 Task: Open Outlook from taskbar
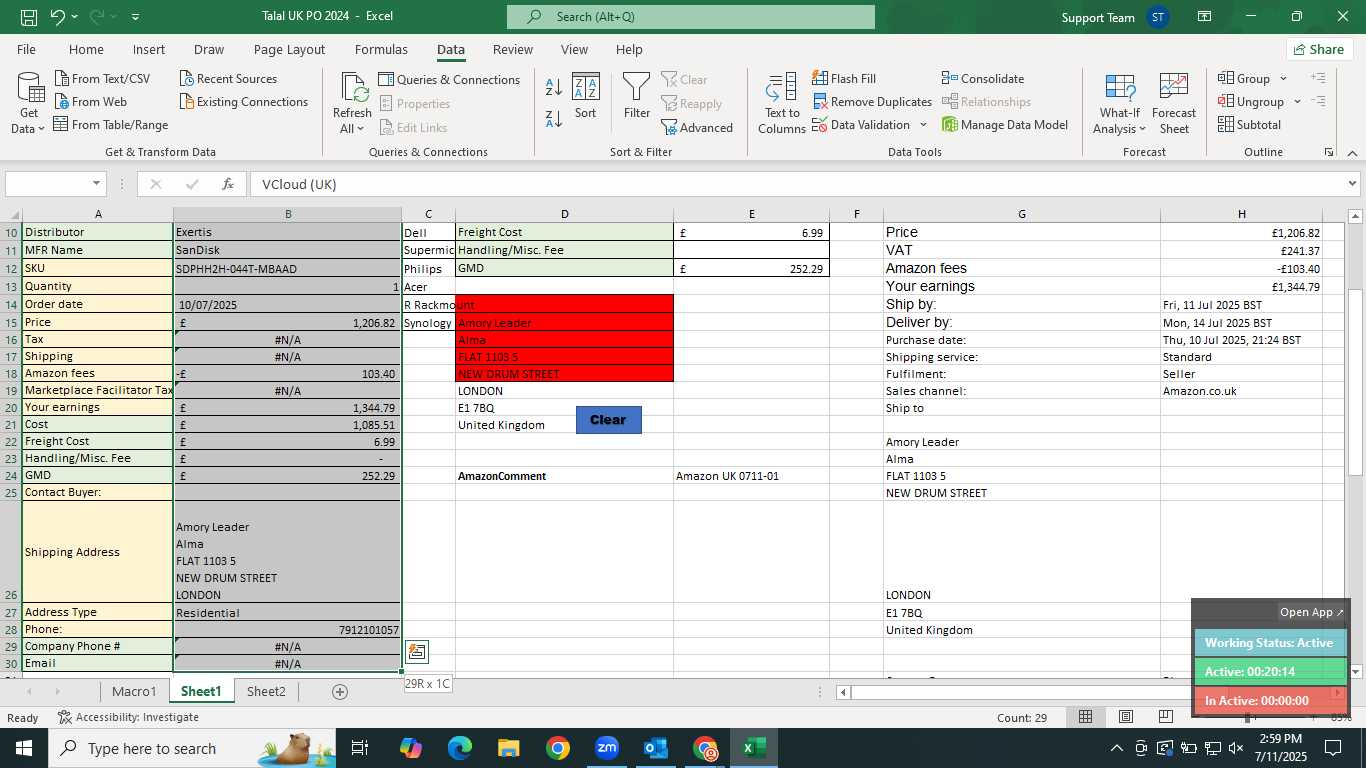click(x=656, y=748)
